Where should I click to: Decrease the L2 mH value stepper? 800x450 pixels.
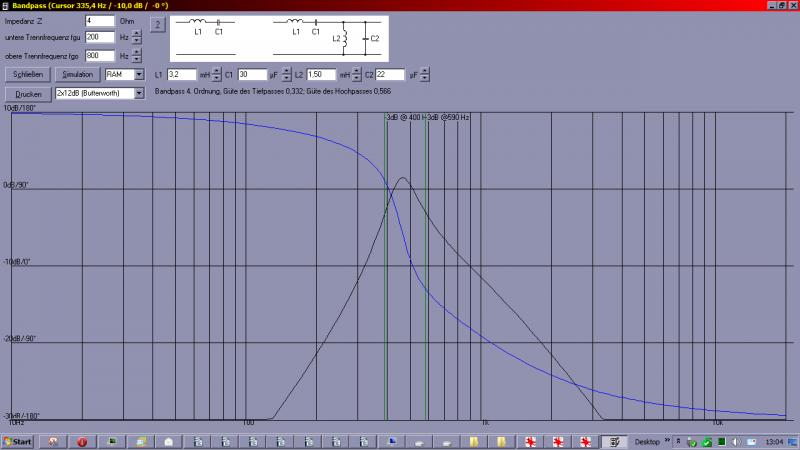356,78
